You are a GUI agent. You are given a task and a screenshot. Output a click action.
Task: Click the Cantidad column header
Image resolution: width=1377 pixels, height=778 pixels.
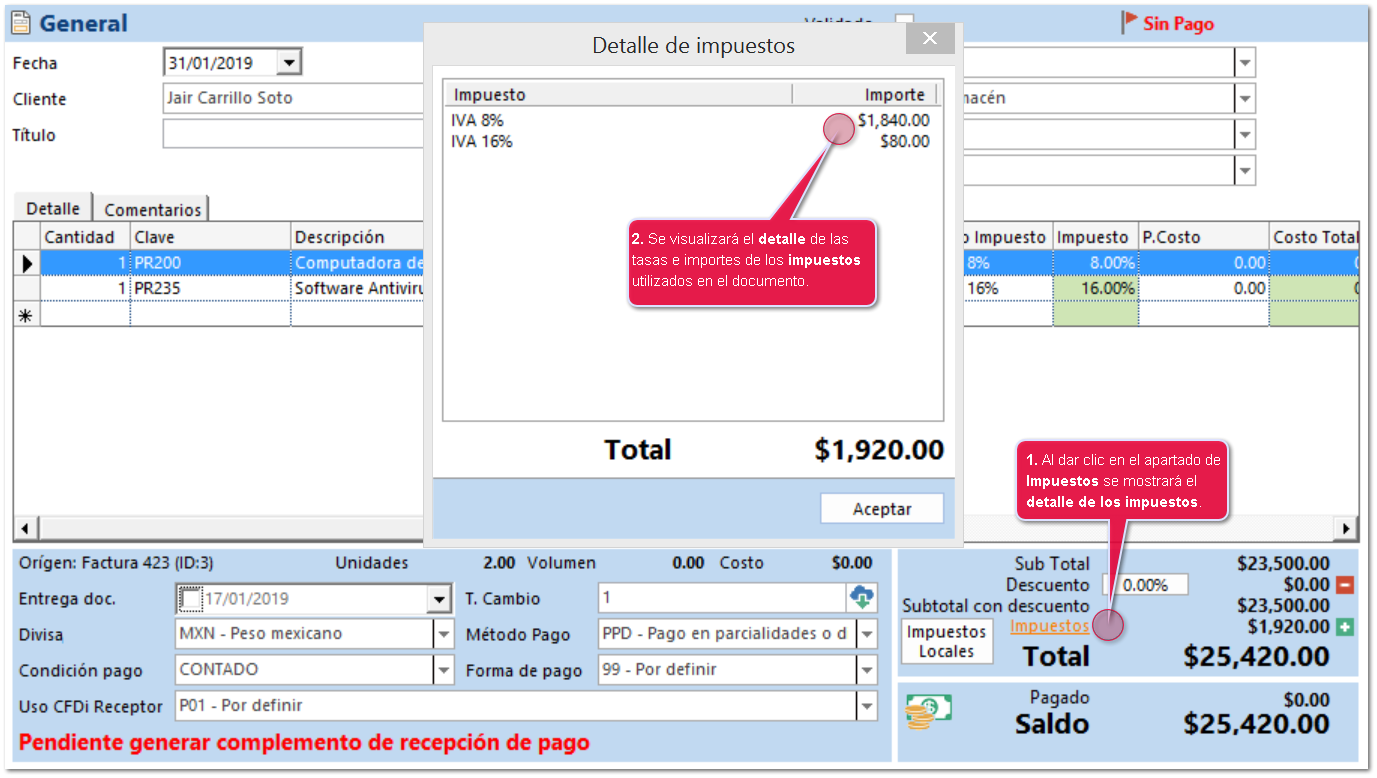pyautogui.click(x=86, y=237)
